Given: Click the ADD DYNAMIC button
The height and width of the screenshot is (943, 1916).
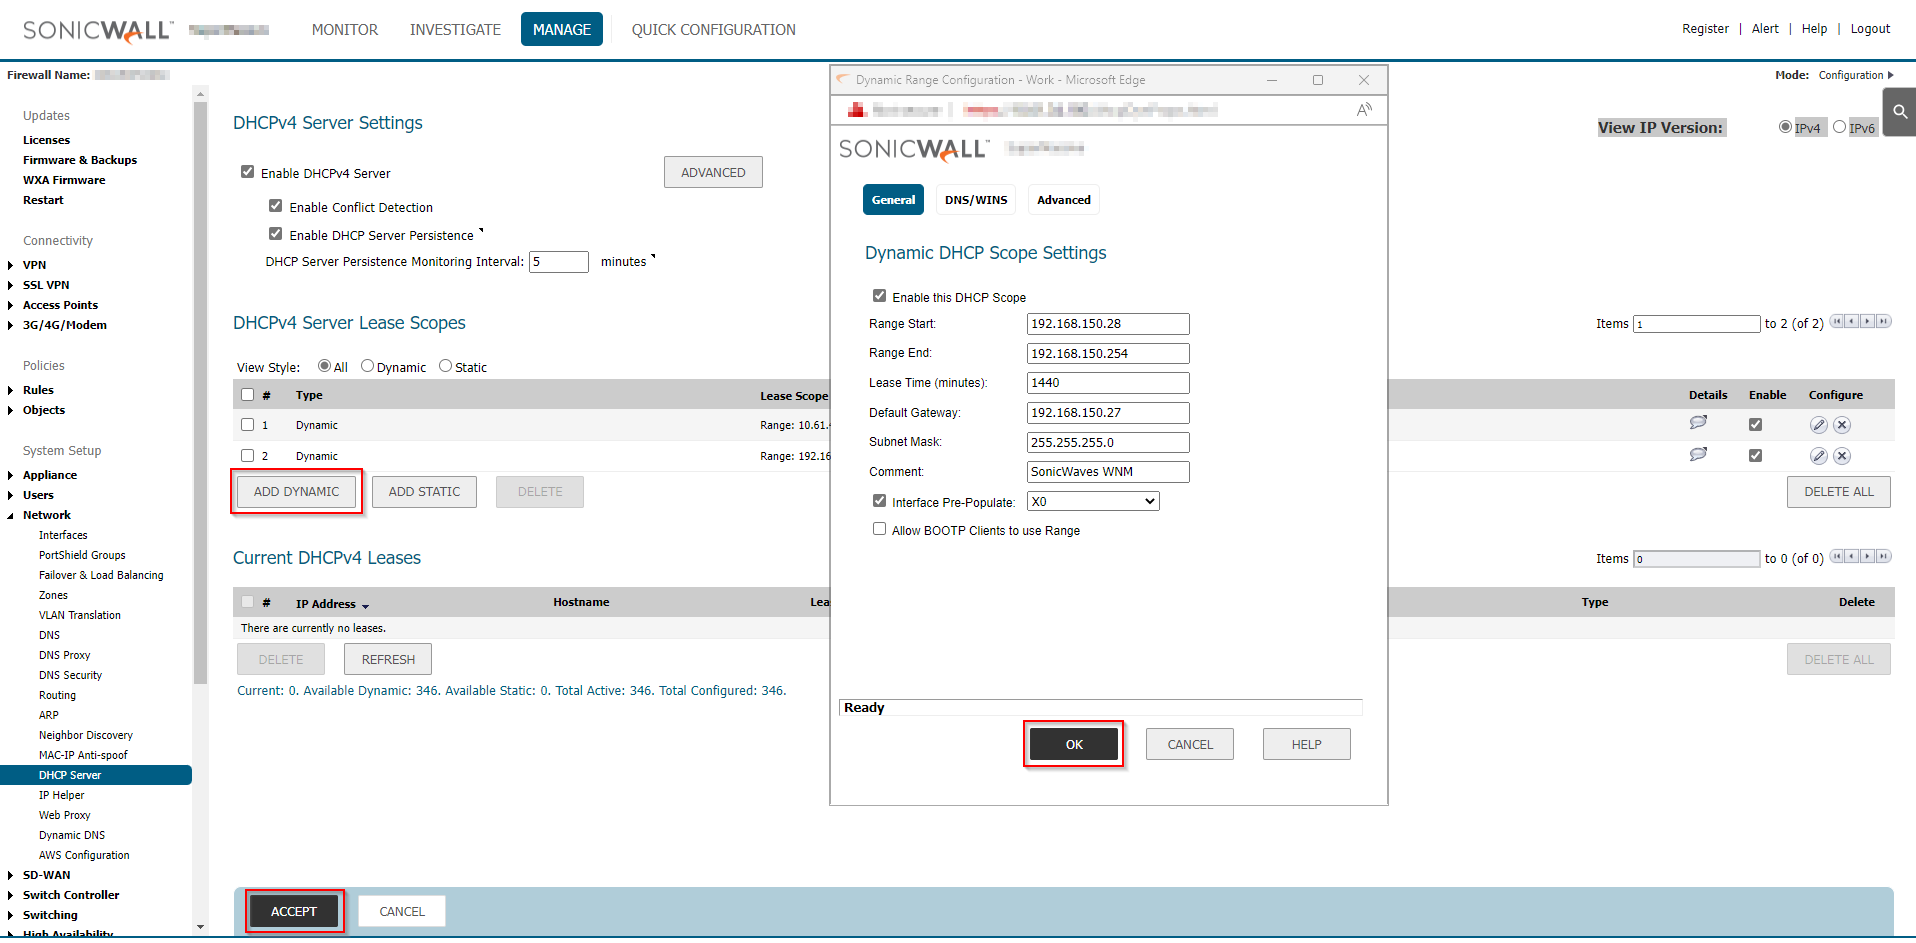Looking at the screenshot, I should pyautogui.click(x=296, y=492).
